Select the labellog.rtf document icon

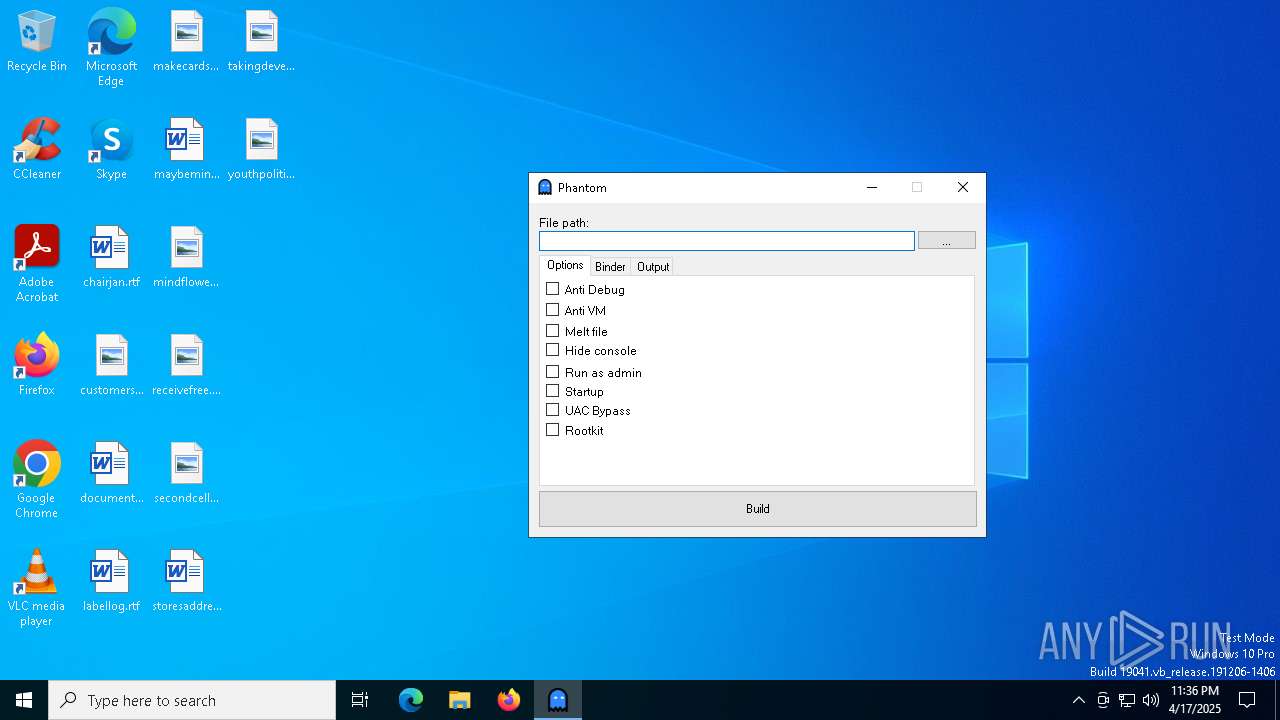point(111,582)
